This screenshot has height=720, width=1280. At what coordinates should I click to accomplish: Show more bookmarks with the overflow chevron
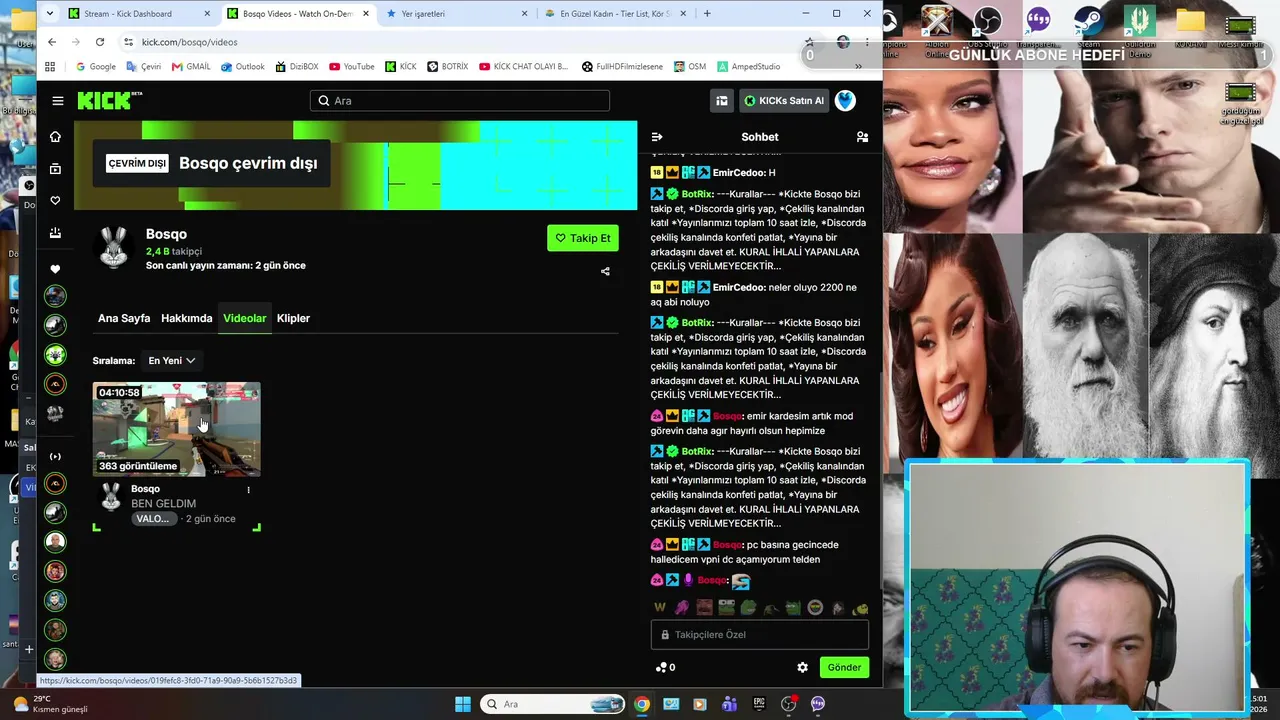pyautogui.click(x=857, y=67)
